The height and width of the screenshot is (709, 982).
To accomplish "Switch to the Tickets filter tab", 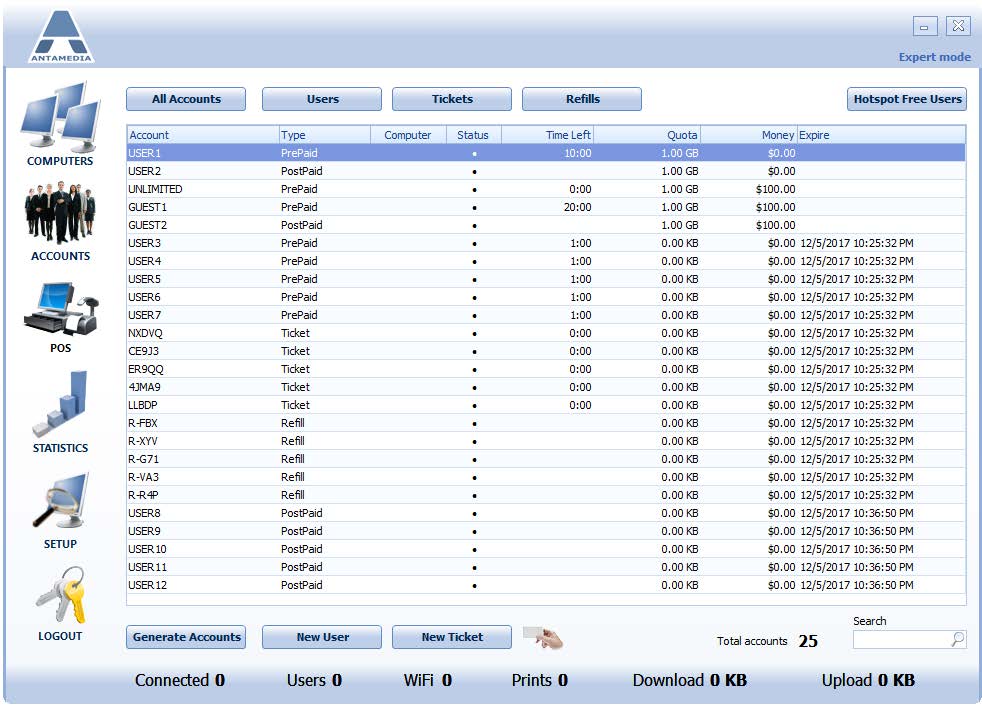I will point(452,99).
